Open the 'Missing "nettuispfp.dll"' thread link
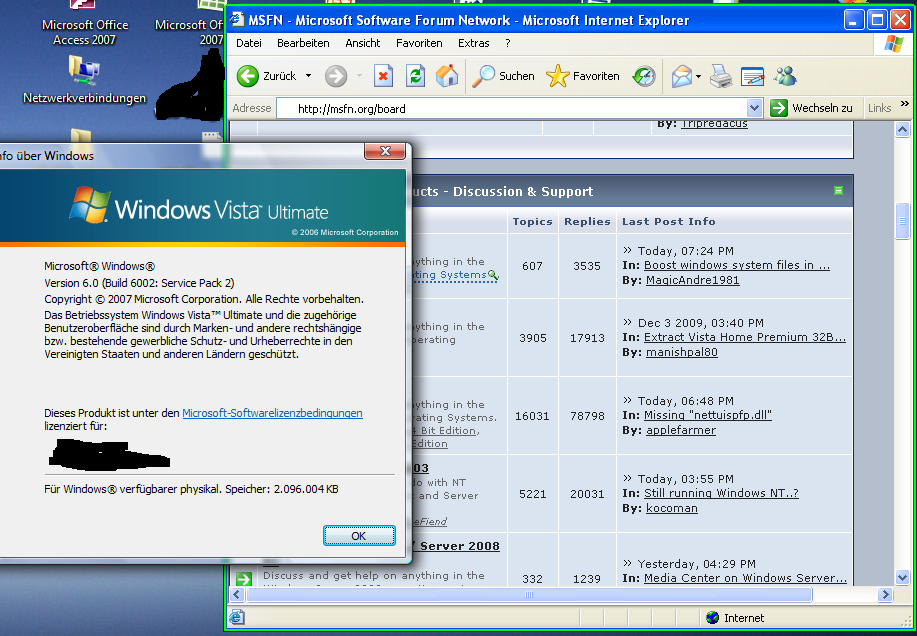The height and width of the screenshot is (636, 917). click(x=708, y=415)
